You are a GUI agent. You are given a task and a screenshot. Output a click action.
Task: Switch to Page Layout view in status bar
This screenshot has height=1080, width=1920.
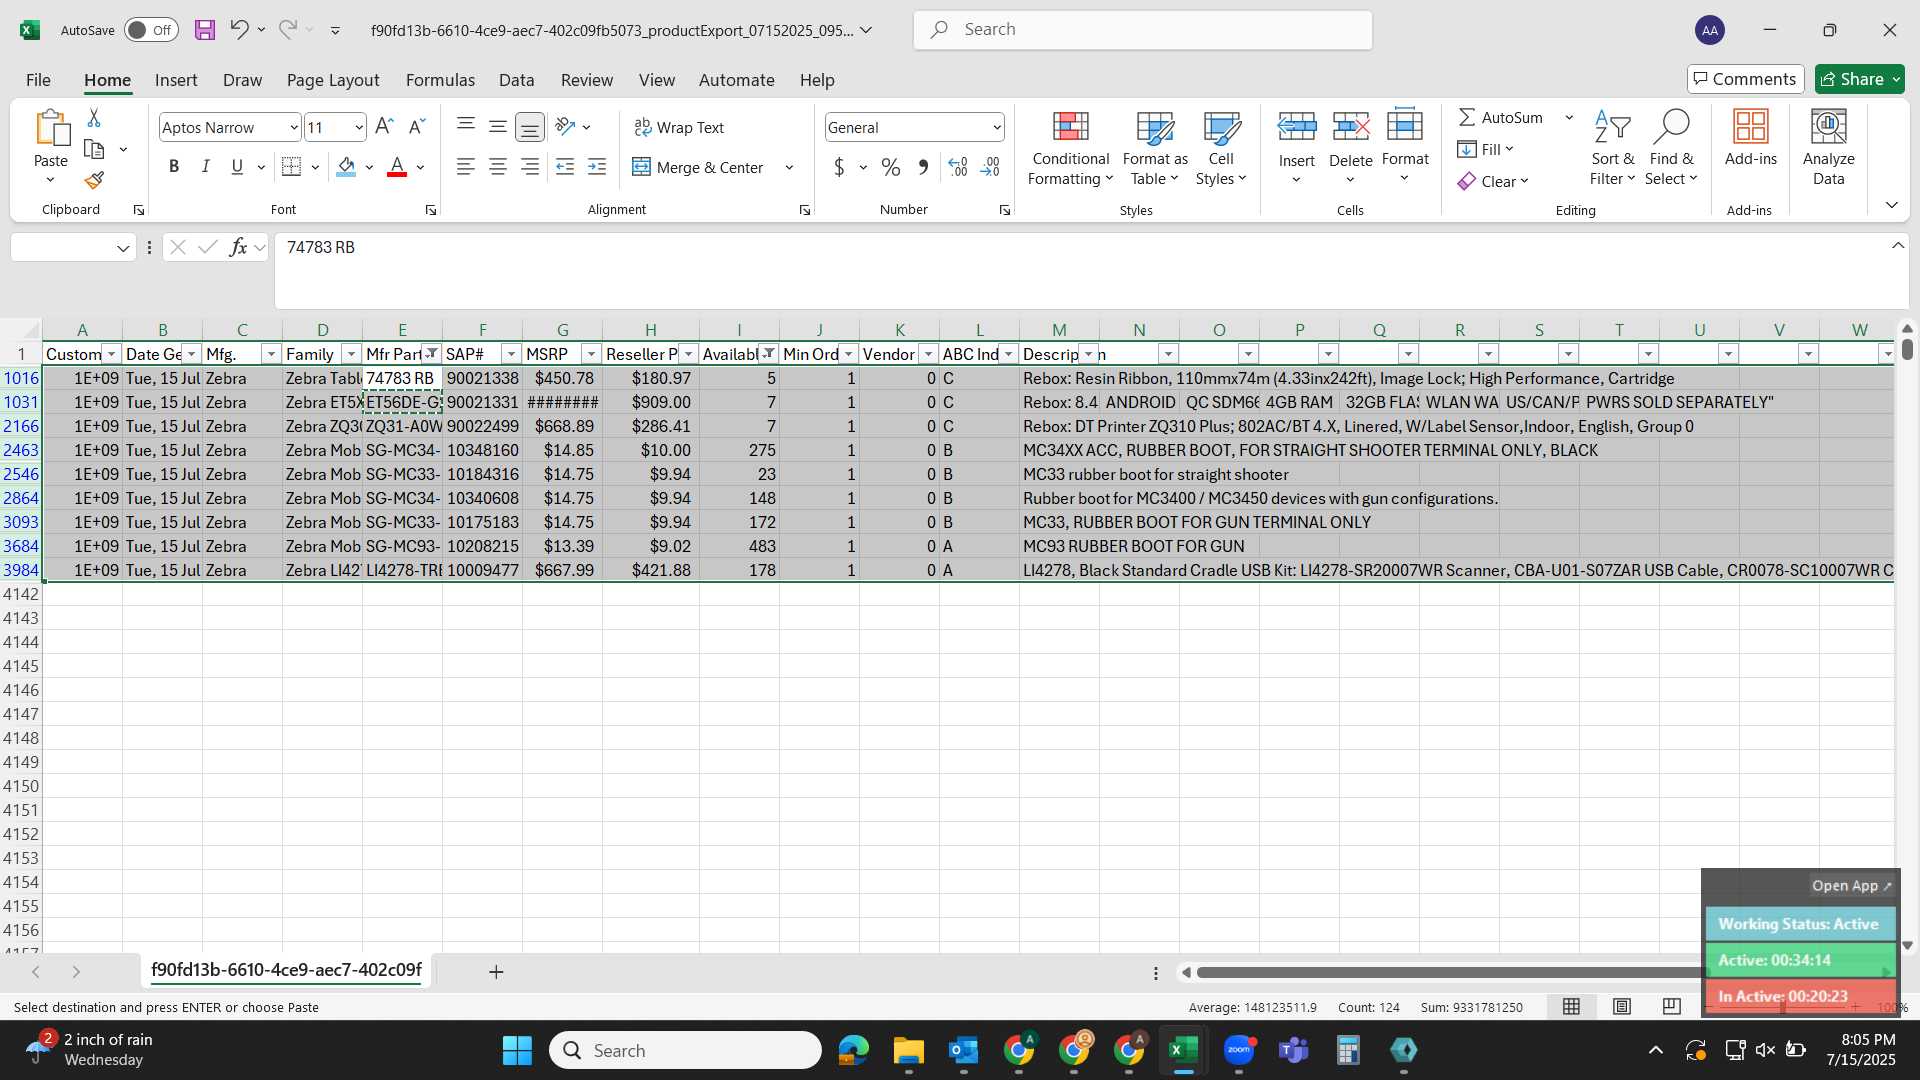point(1622,1007)
